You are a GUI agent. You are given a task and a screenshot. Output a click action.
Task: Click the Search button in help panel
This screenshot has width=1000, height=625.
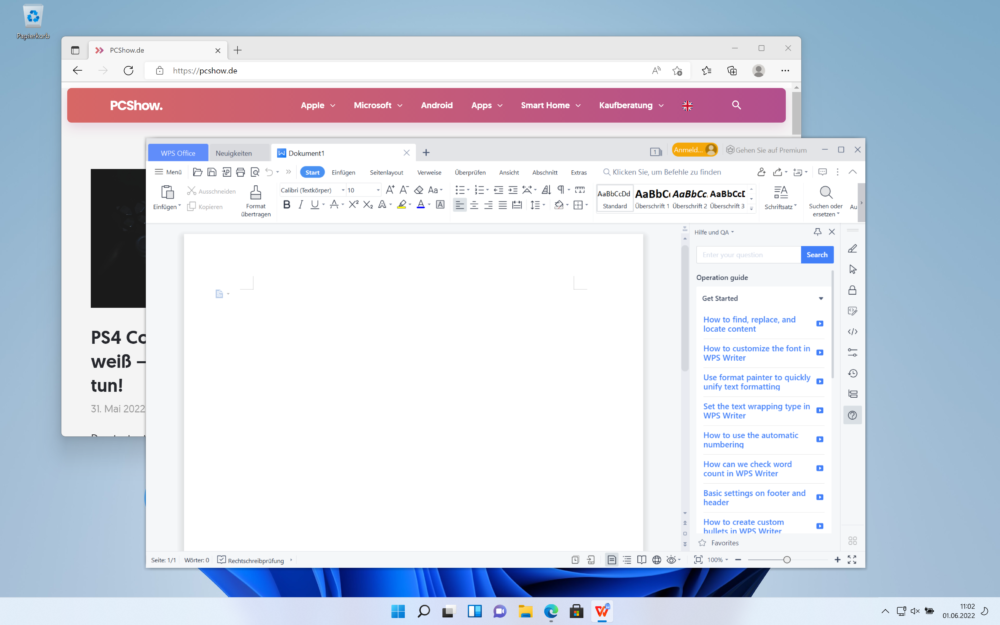pyautogui.click(x=817, y=254)
